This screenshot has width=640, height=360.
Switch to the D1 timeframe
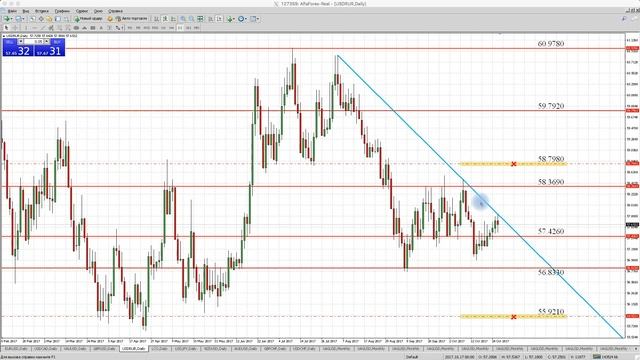180,28
